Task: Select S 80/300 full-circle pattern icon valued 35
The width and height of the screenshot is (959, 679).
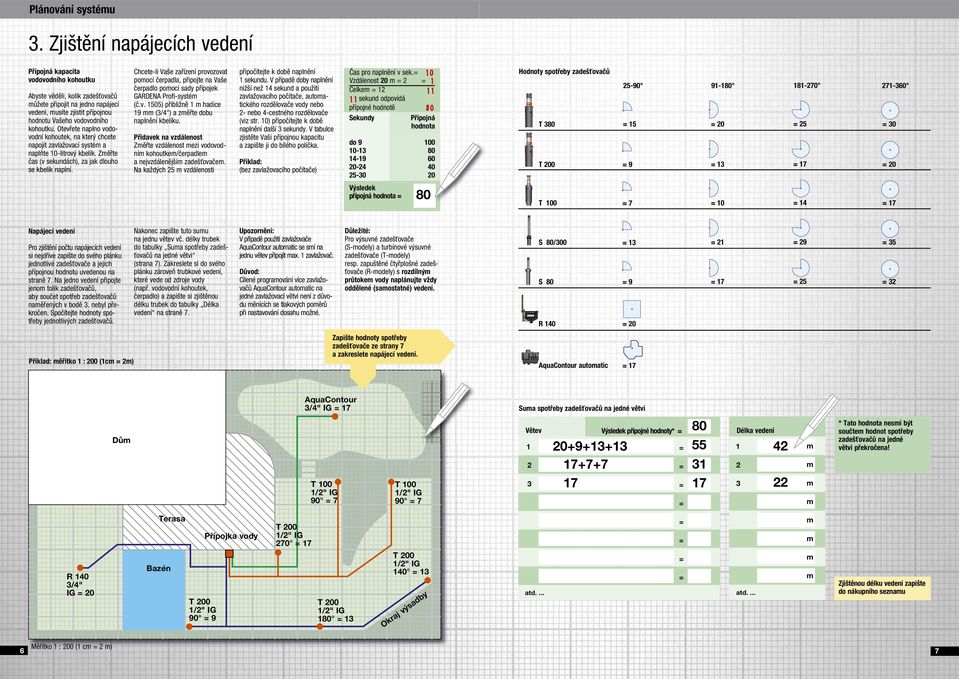Action: 890,229
